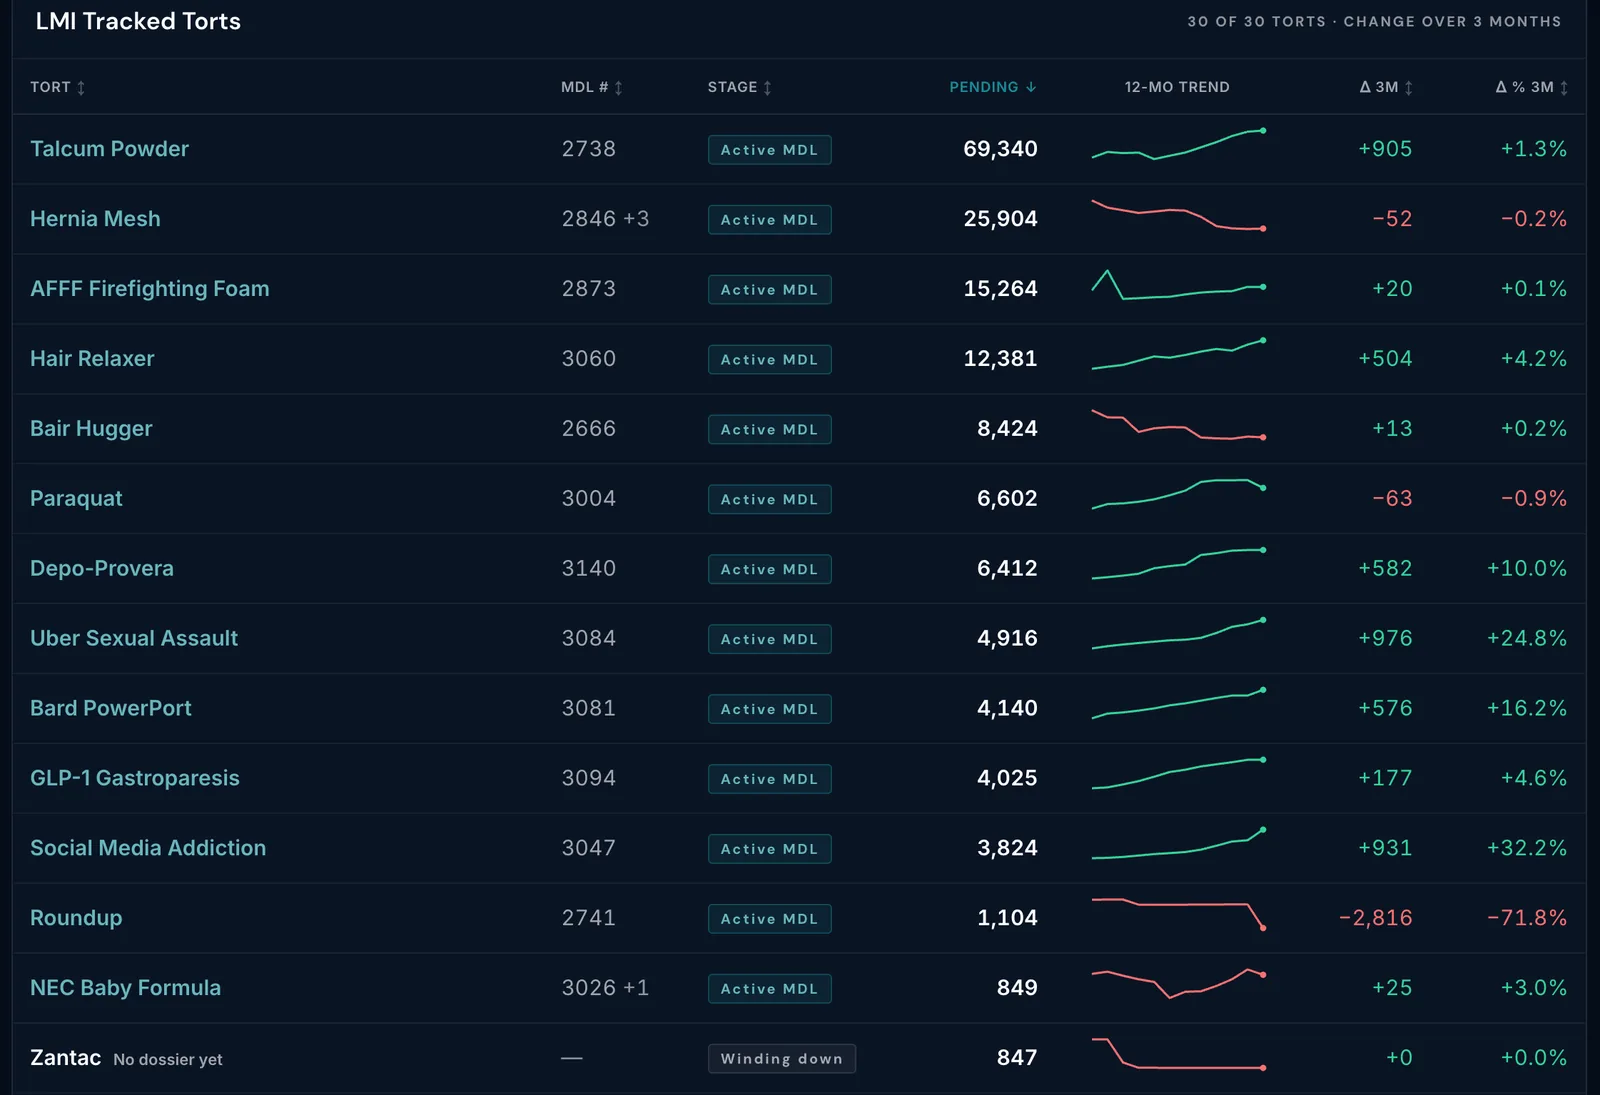Click the Talcum Powder 12-month trend sparkline
The height and width of the screenshot is (1095, 1600).
[1179, 144]
